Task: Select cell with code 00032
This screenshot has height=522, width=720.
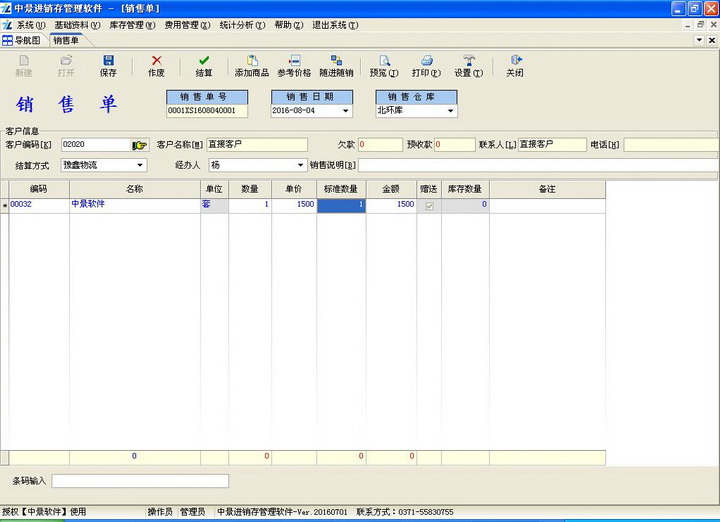Action: 39,205
